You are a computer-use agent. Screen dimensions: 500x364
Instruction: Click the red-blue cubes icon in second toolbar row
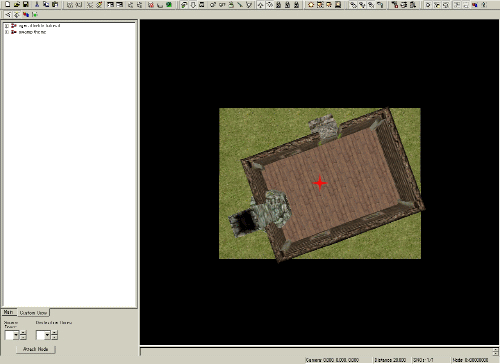click(x=26, y=15)
